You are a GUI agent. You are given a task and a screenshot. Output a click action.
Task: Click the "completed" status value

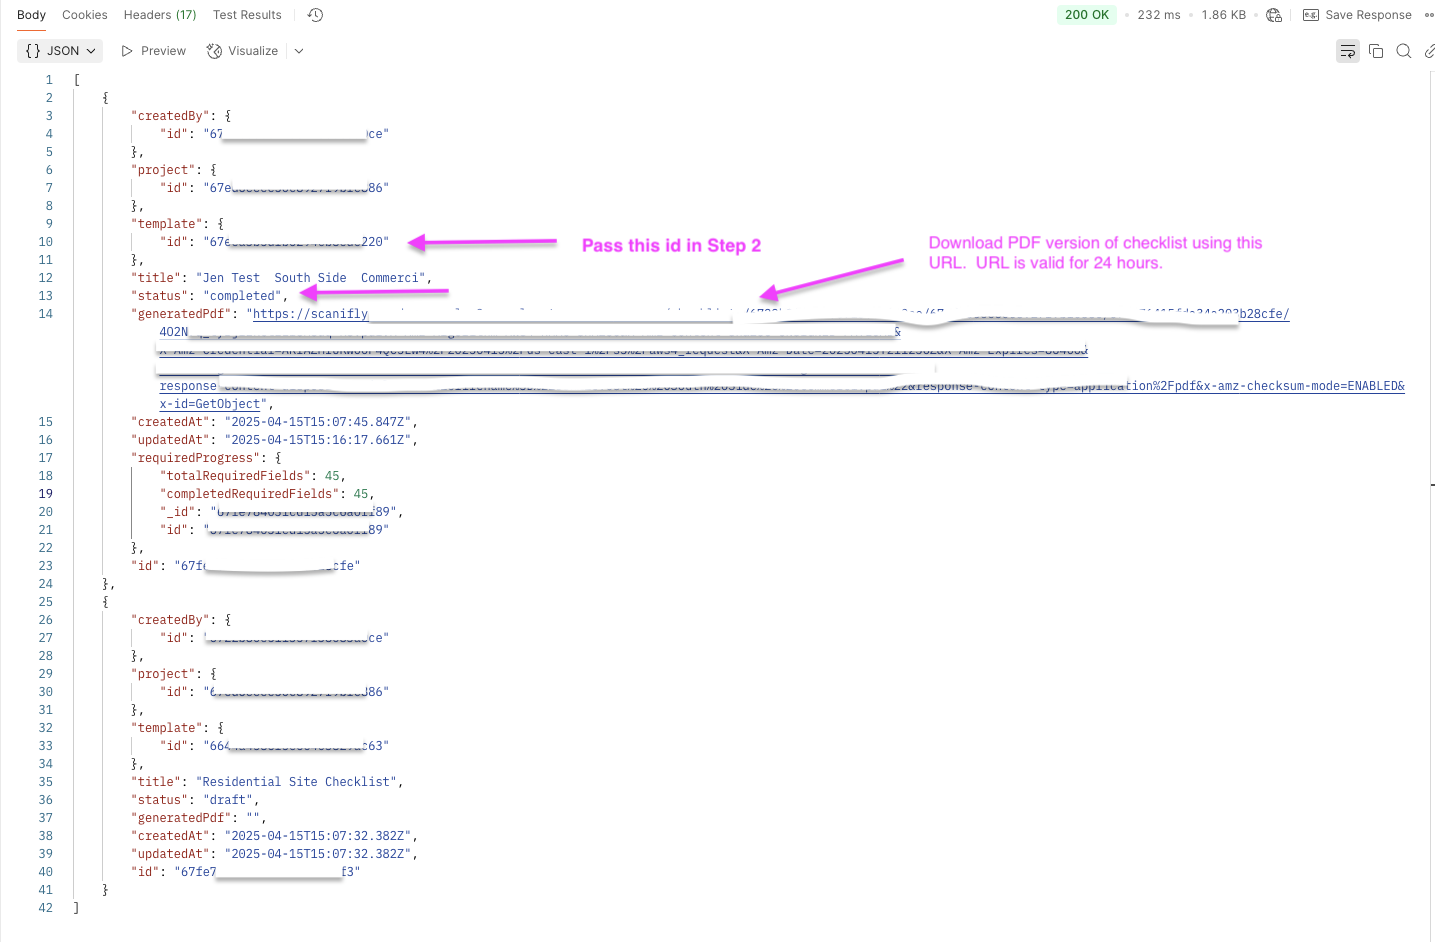coord(243,296)
